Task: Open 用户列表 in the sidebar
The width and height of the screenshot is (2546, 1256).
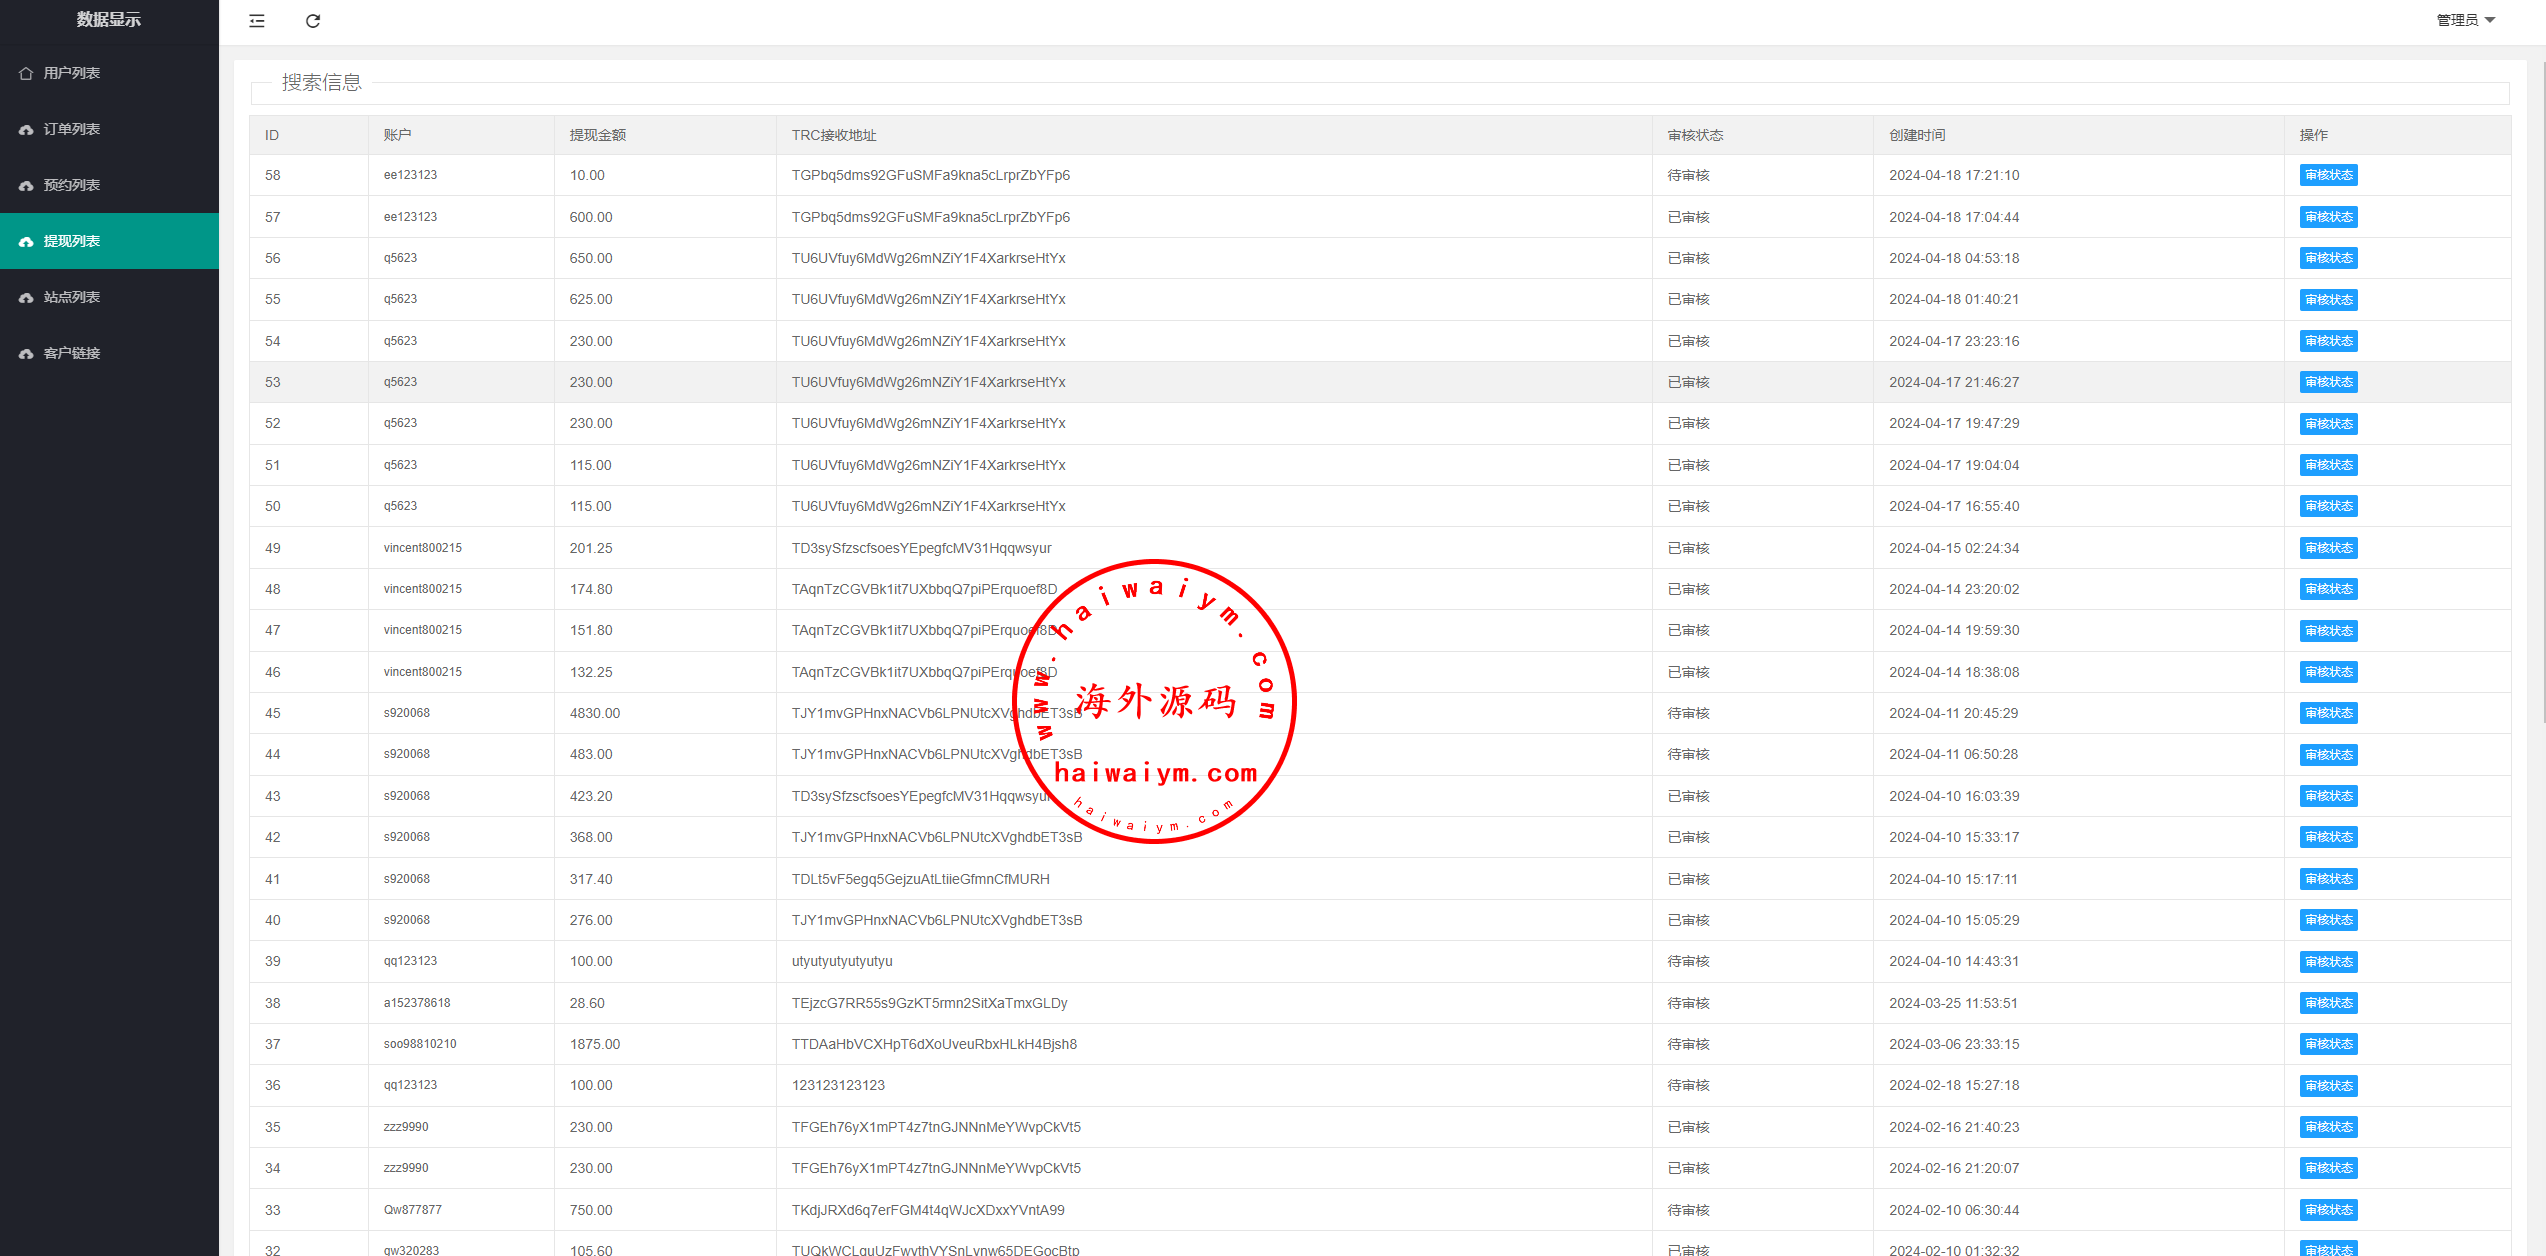Action: pyautogui.click(x=72, y=73)
